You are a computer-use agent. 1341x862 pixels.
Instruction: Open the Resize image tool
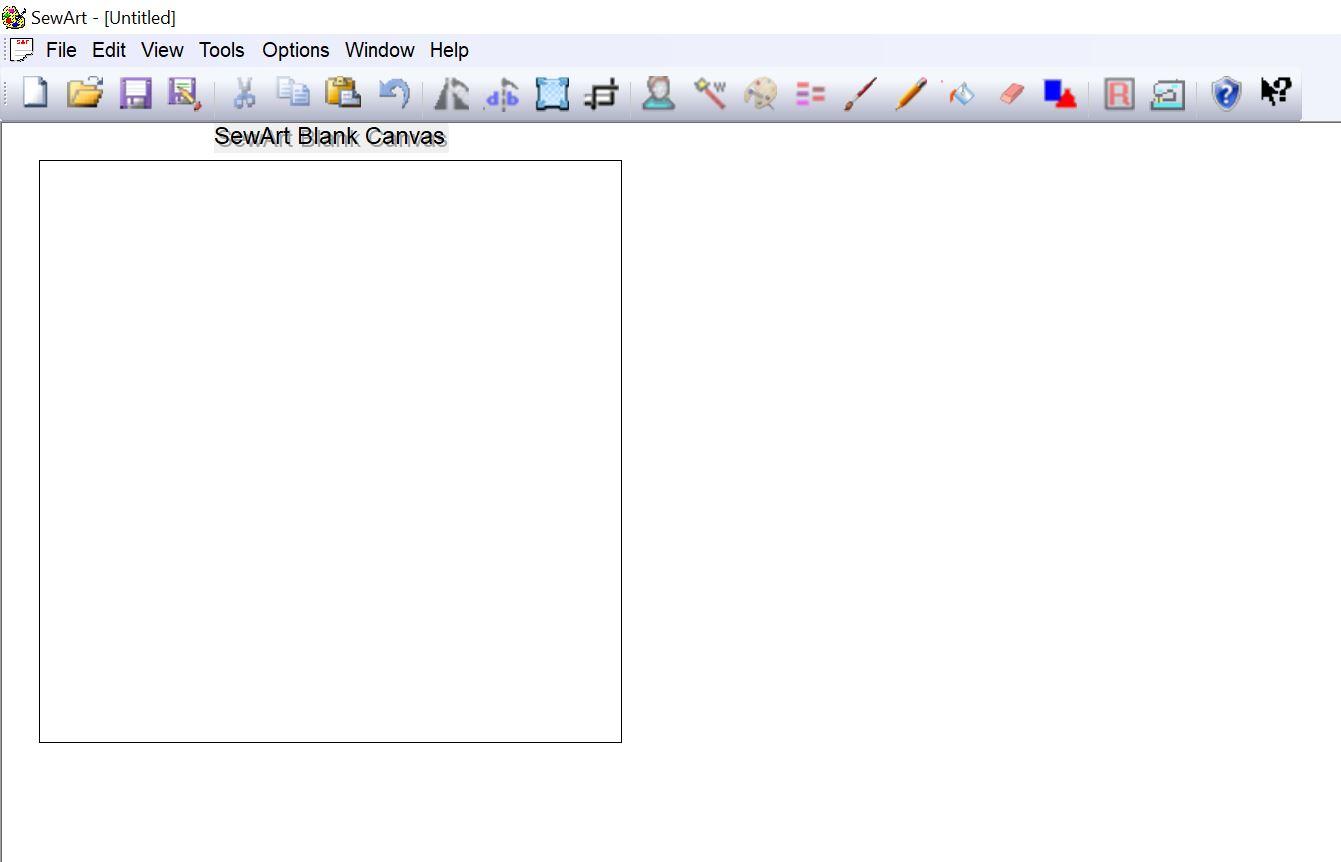pos(552,94)
